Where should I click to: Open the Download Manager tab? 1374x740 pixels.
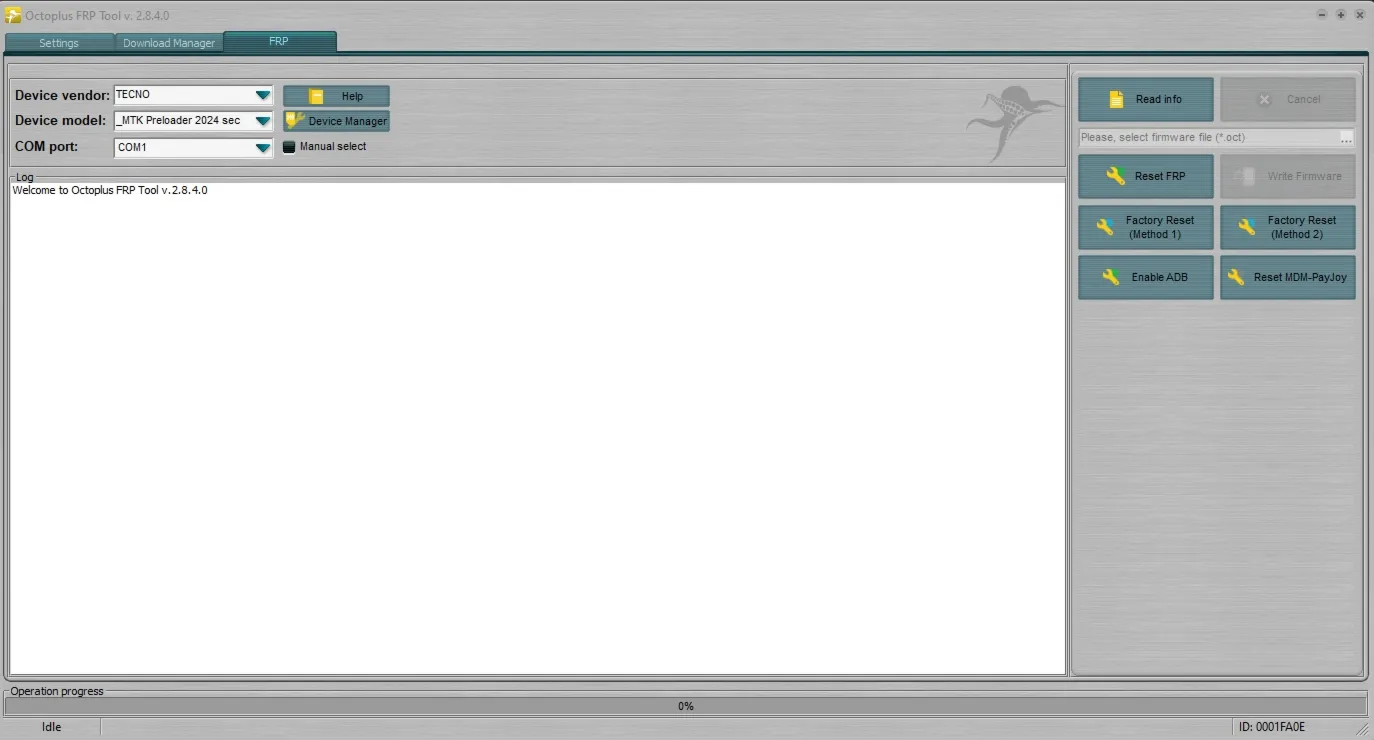coord(169,43)
